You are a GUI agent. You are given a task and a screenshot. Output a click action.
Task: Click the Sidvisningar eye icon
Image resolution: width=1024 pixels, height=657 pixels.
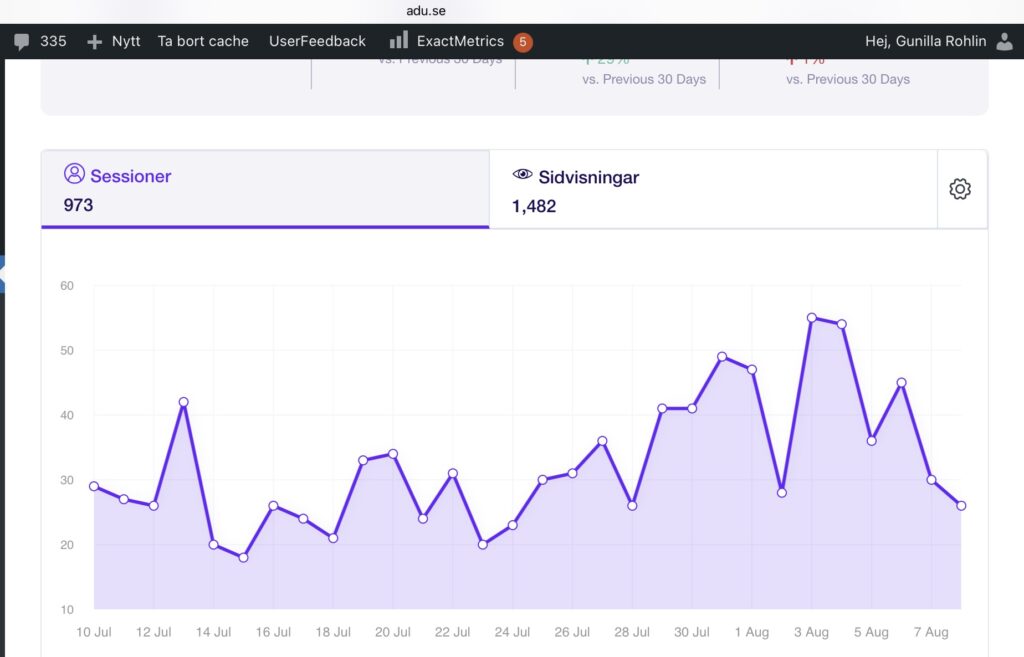tap(522, 174)
